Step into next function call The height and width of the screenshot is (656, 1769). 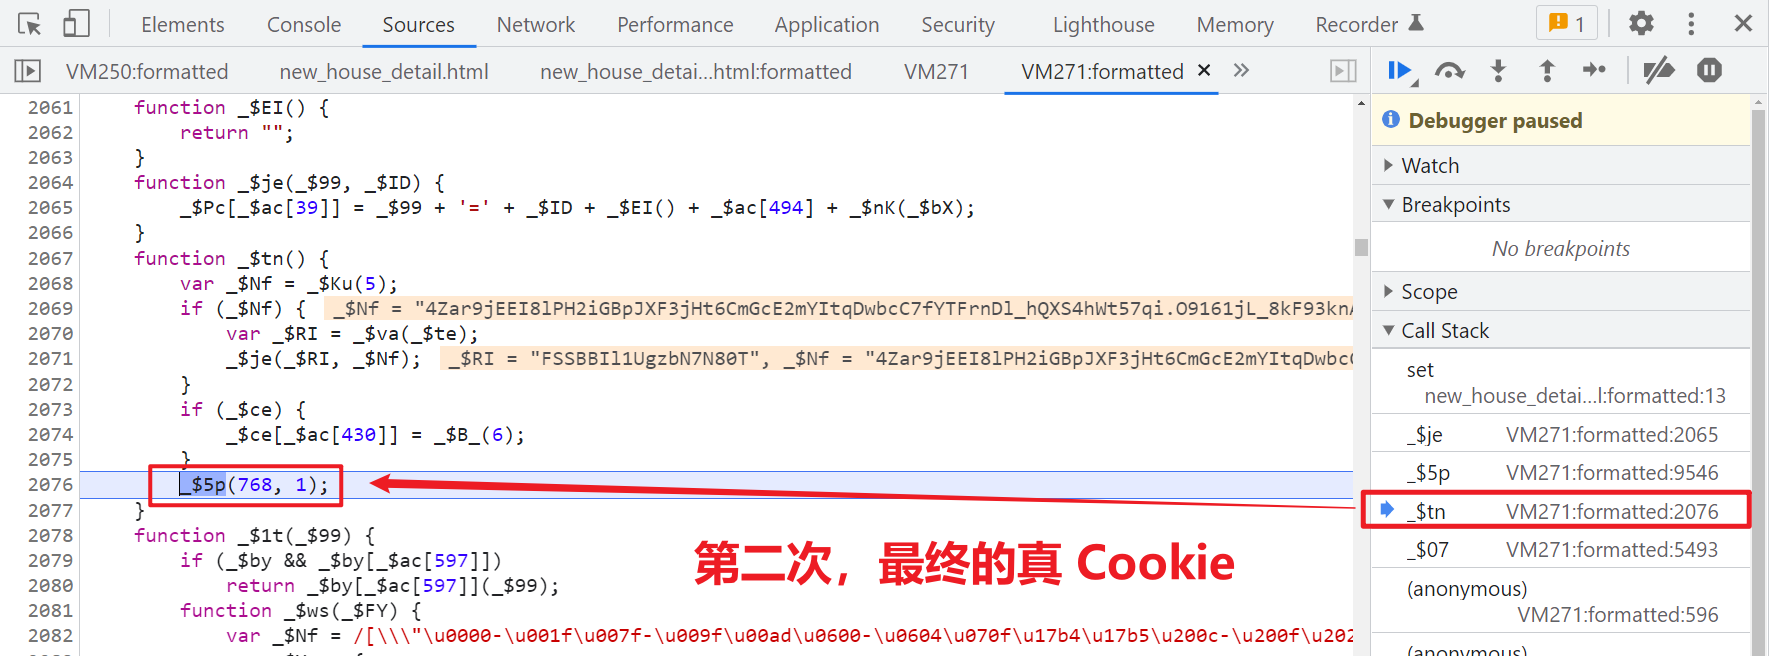tap(1498, 71)
